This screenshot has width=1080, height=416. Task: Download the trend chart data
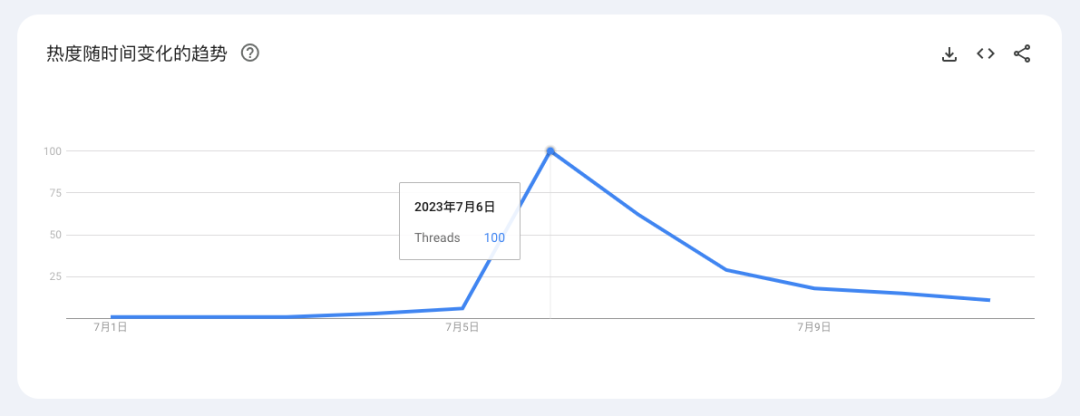click(x=949, y=54)
